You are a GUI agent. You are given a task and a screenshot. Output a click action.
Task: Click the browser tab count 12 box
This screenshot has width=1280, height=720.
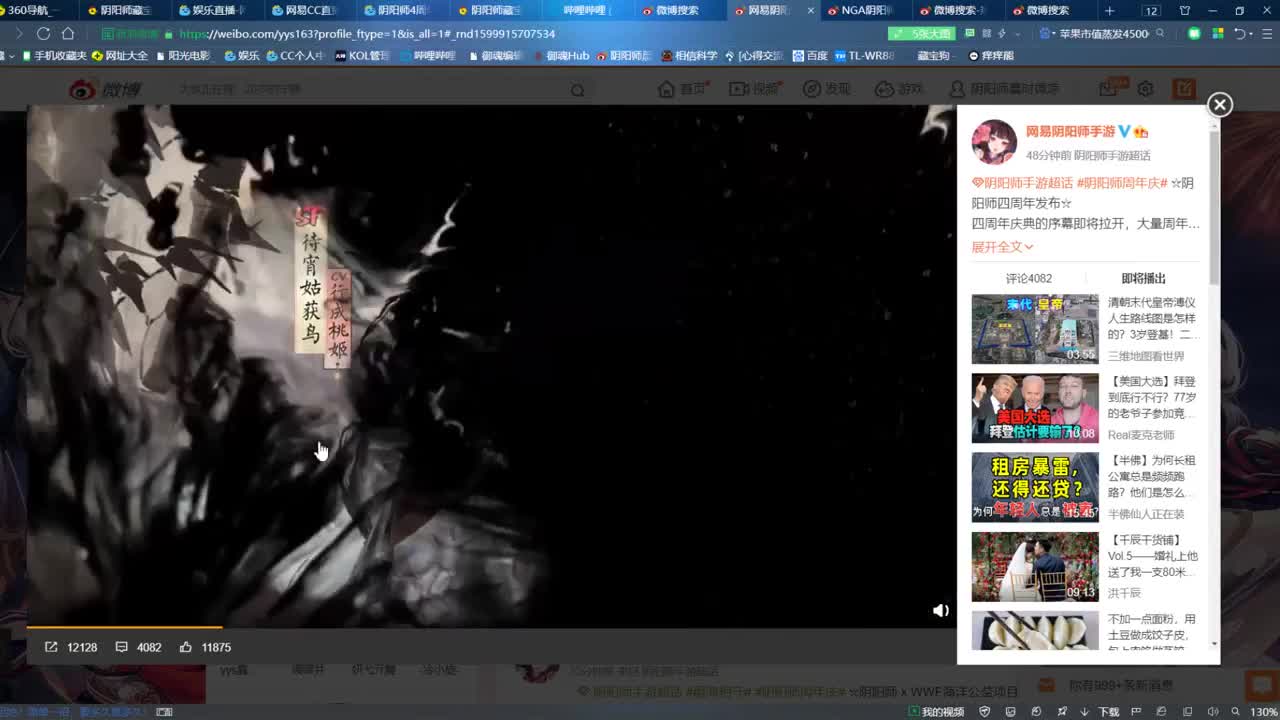[1151, 10]
